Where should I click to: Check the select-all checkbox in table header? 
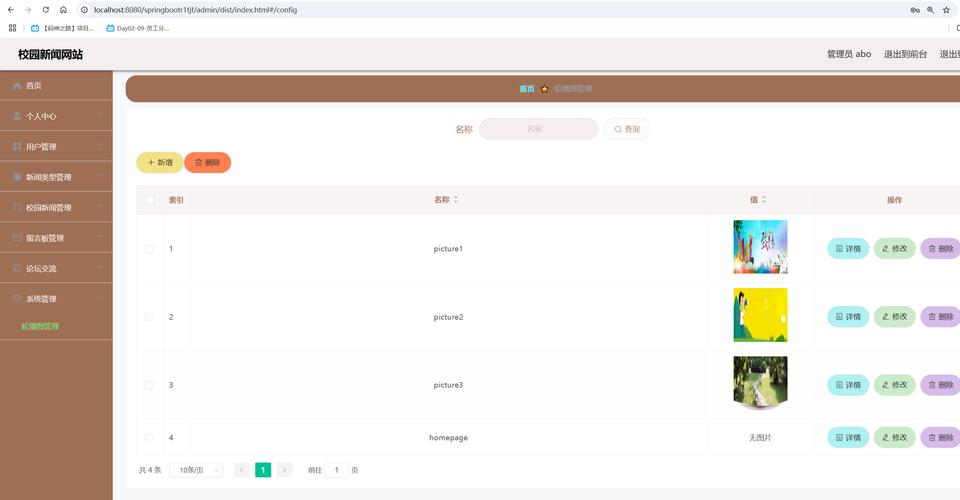[x=150, y=200]
